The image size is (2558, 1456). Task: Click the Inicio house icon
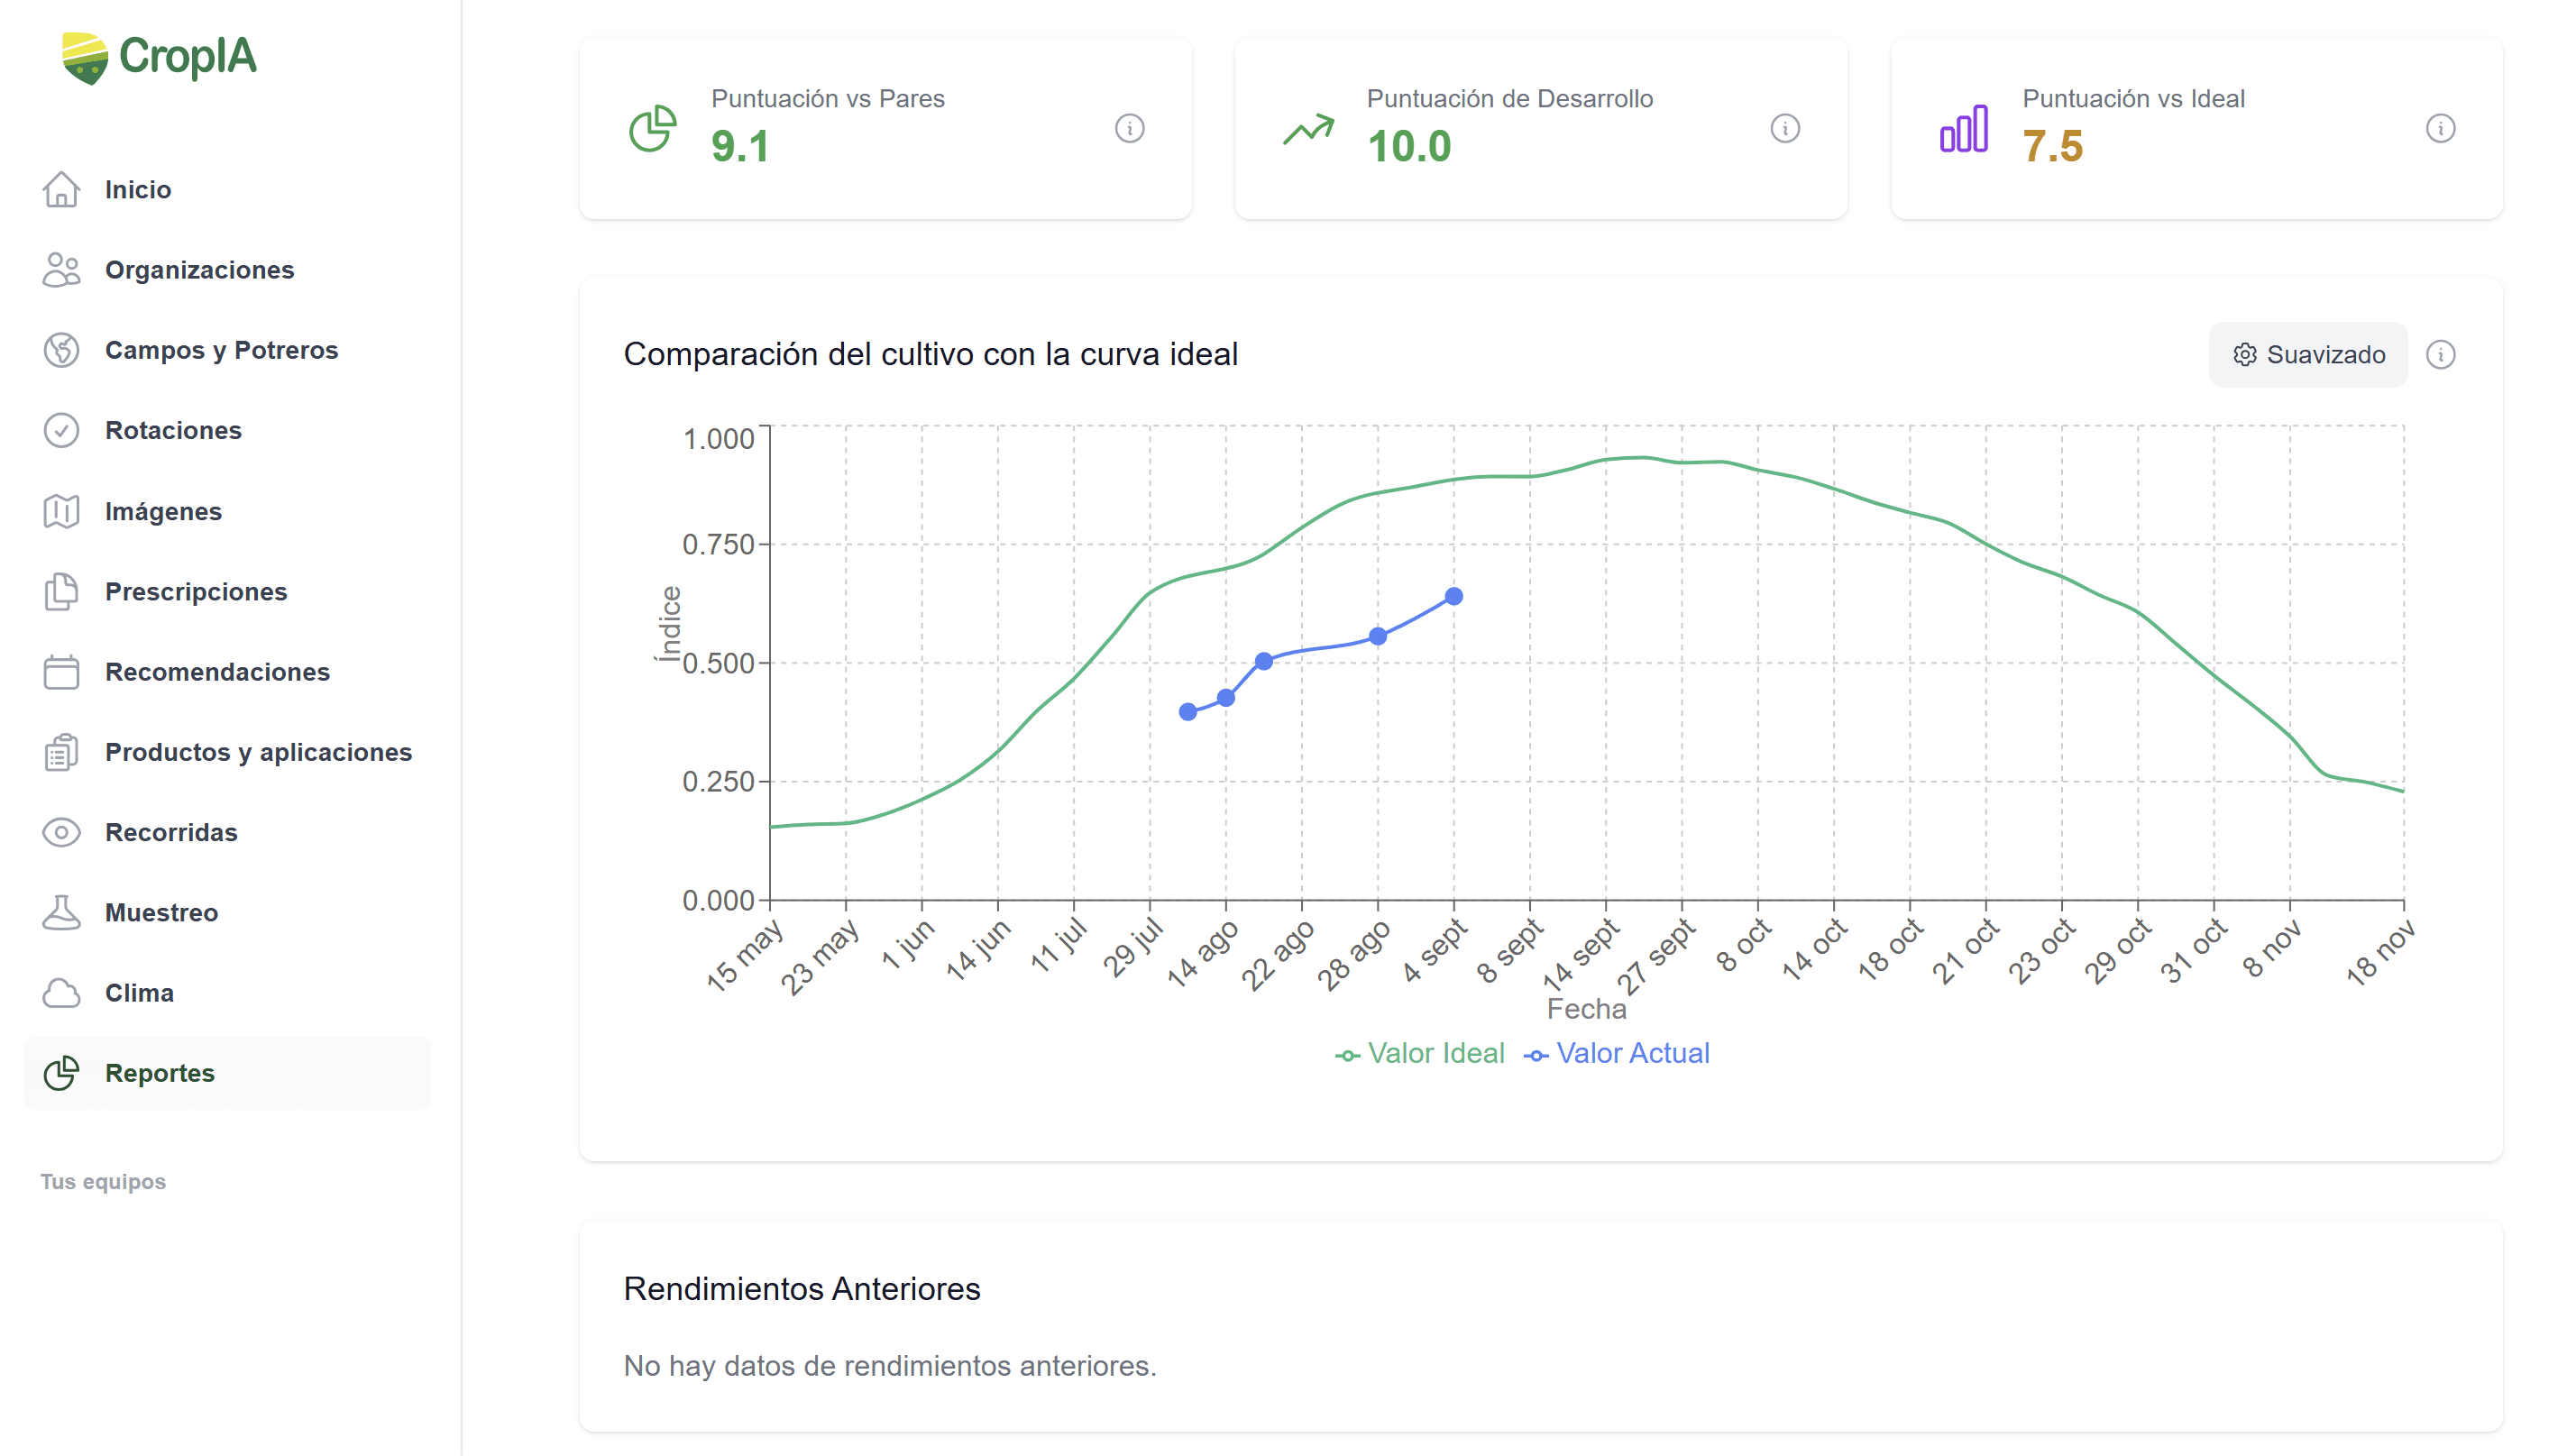(61, 189)
